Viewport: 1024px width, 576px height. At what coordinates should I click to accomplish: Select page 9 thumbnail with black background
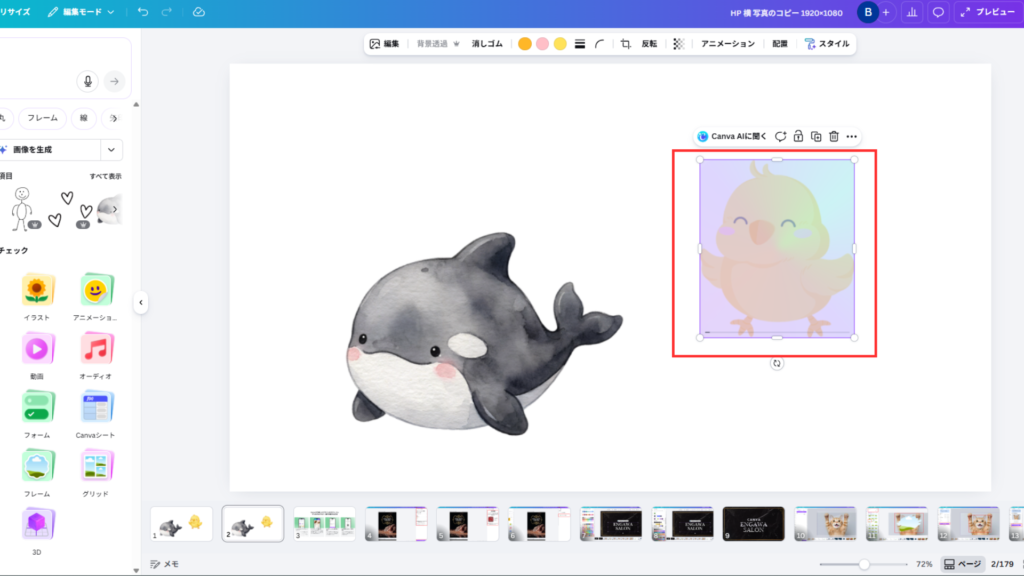pos(753,523)
